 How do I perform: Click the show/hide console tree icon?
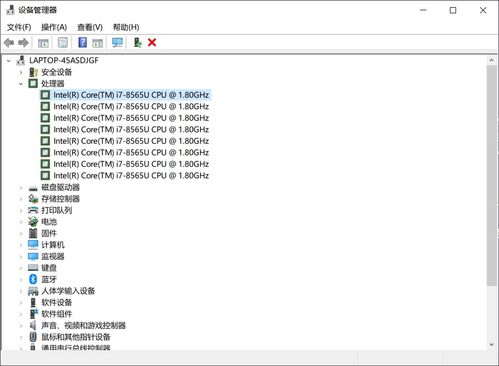(x=43, y=43)
